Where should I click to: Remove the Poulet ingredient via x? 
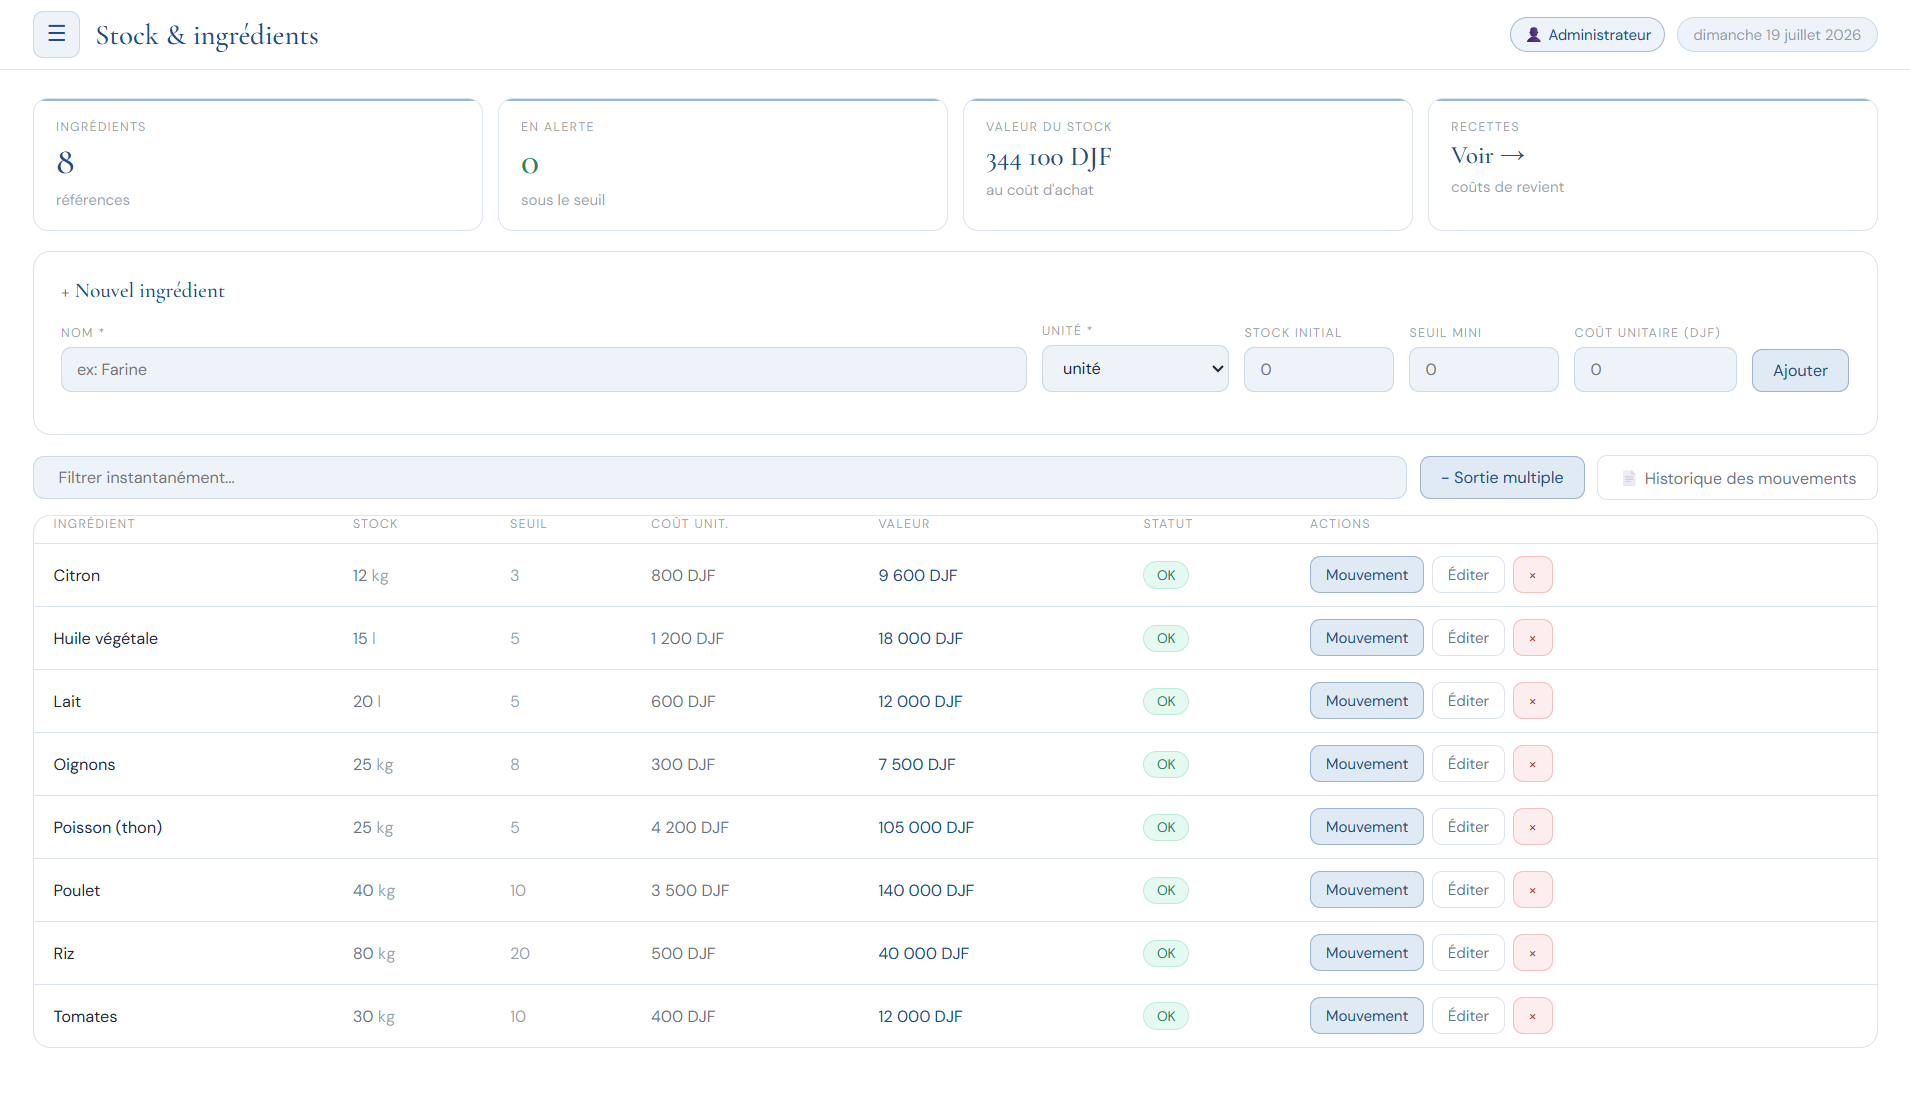(x=1532, y=890)
